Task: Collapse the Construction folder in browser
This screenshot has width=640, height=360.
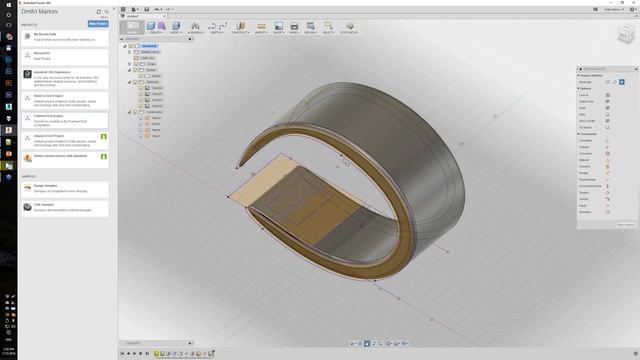Action: click(130, 112)
